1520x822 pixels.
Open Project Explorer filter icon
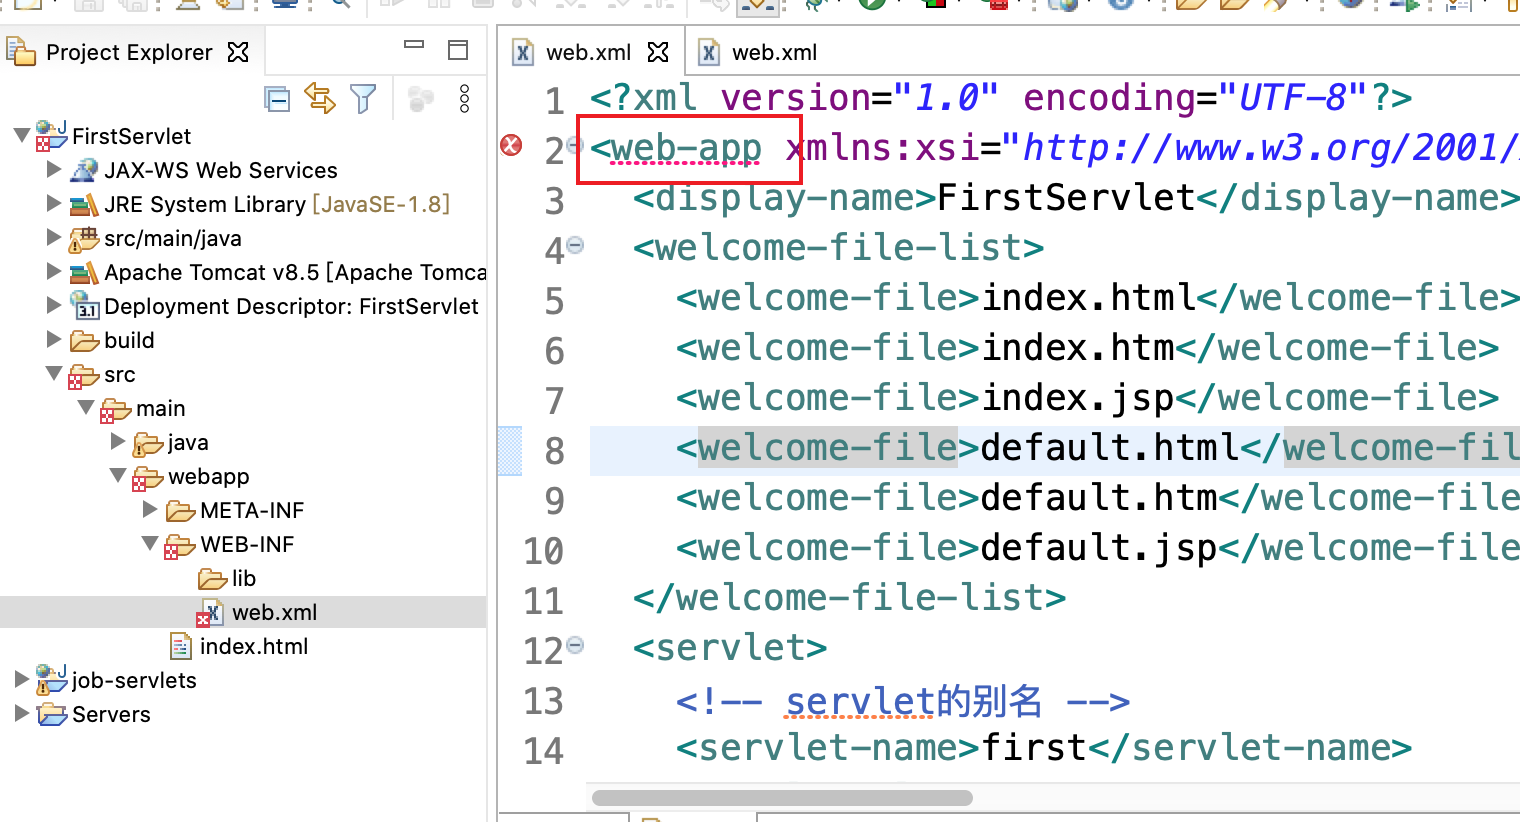(363, 98)
